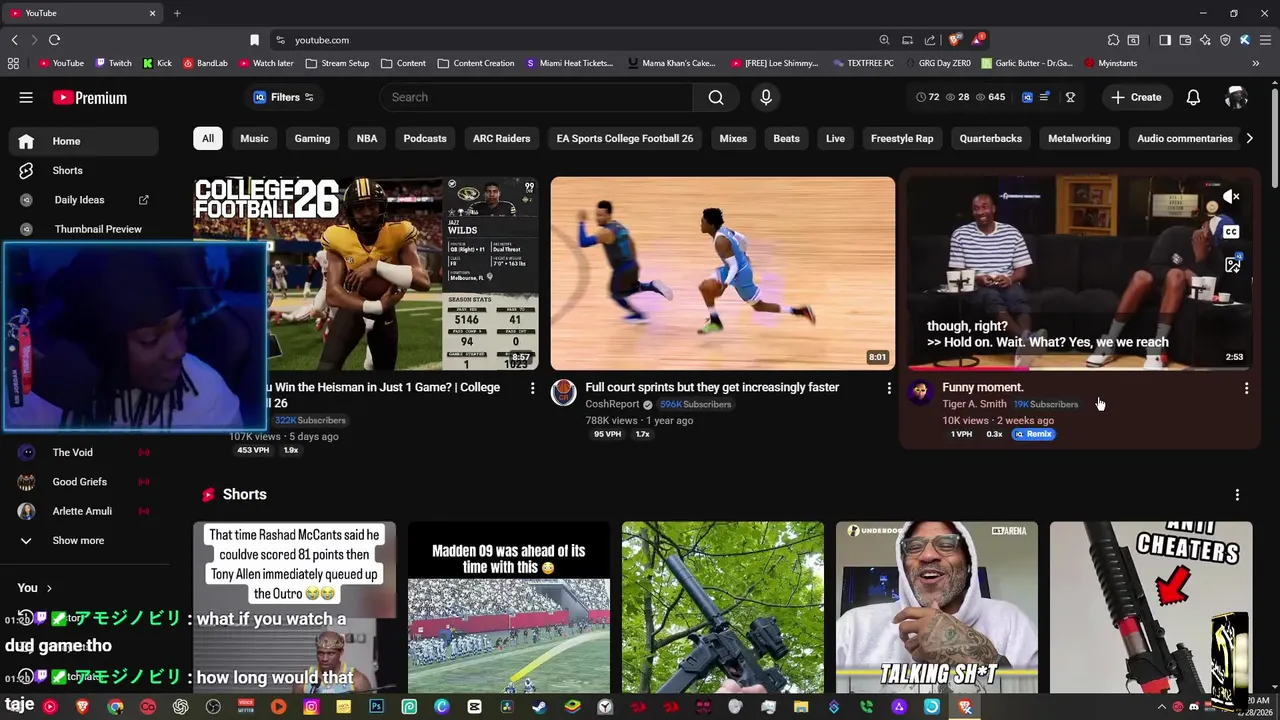
Task: Select the Music filter chip
Action: 254,139
